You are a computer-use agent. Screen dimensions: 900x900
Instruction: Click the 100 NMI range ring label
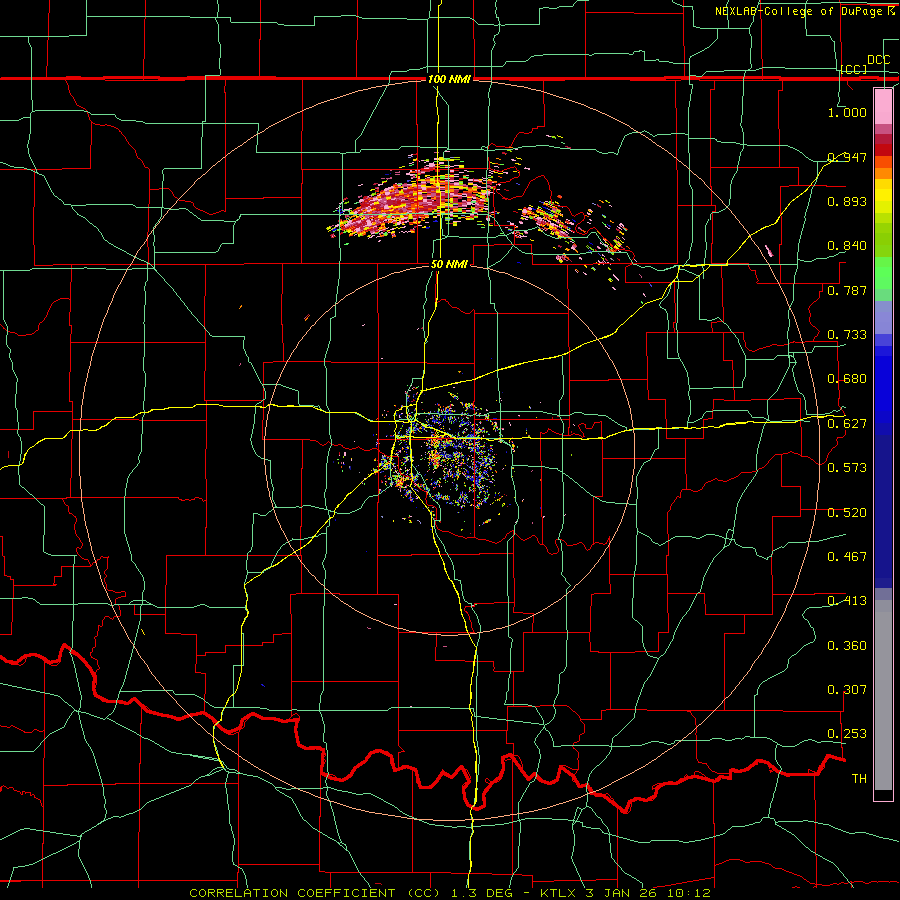point(449,79)
